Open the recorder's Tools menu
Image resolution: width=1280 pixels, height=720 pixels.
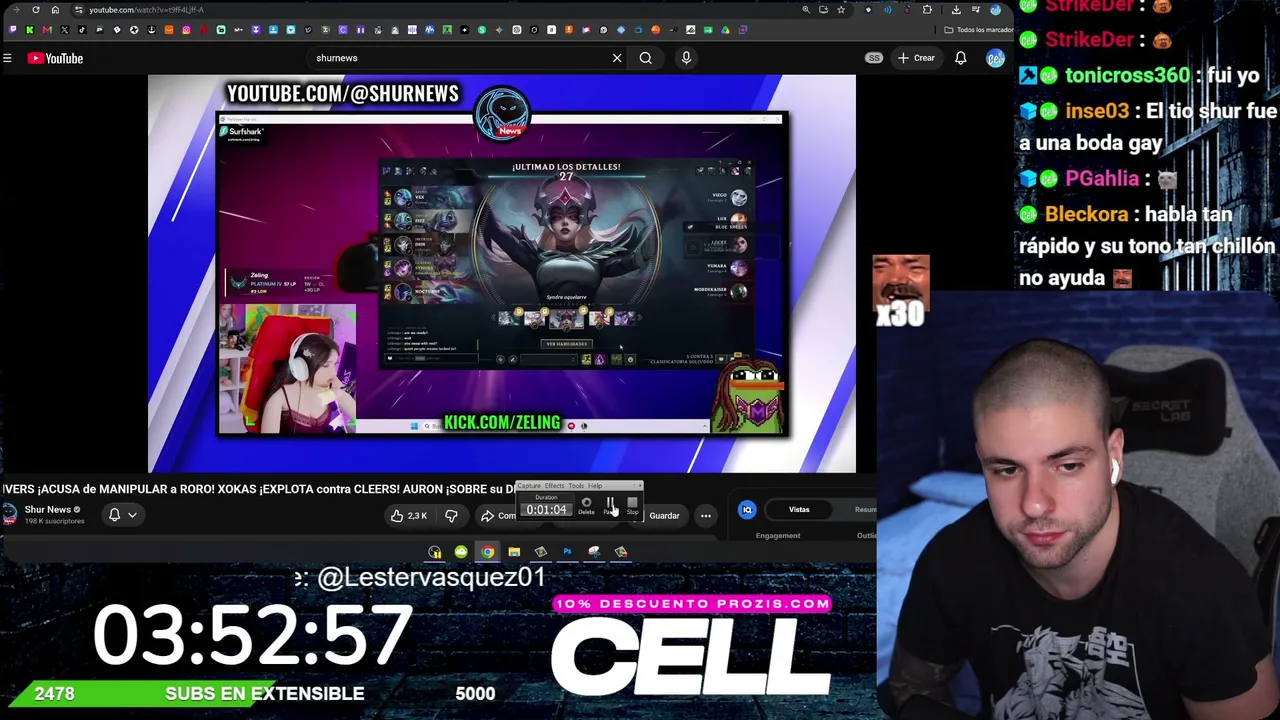click(576, 486)
